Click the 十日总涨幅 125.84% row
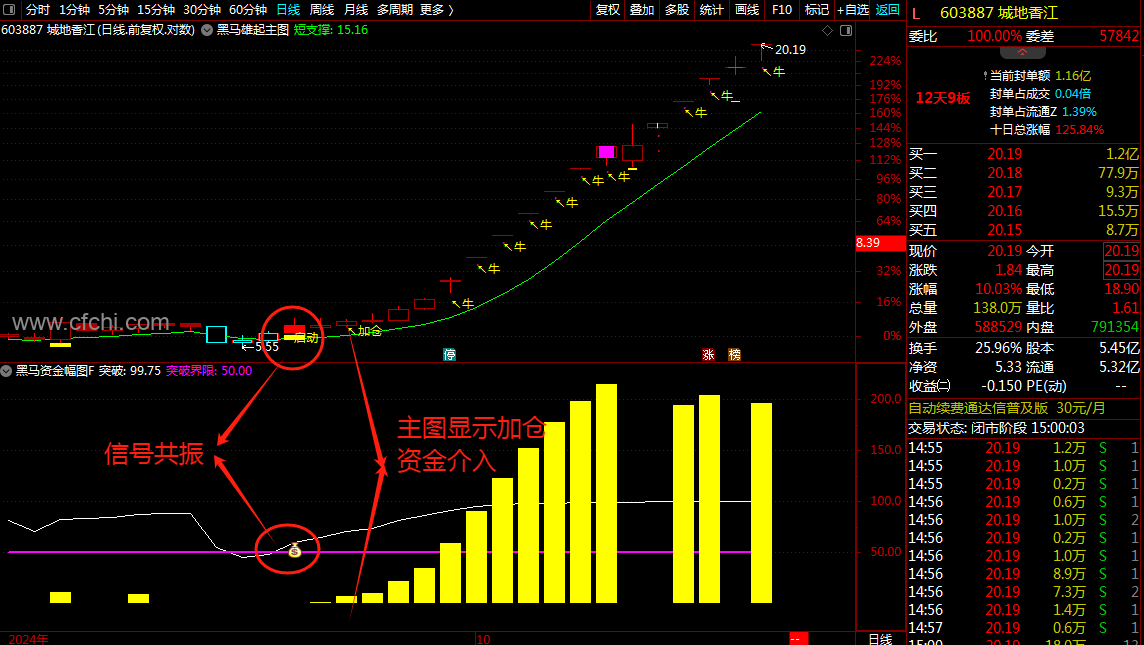1144x645 pixels. click(x=1047, y=130)
